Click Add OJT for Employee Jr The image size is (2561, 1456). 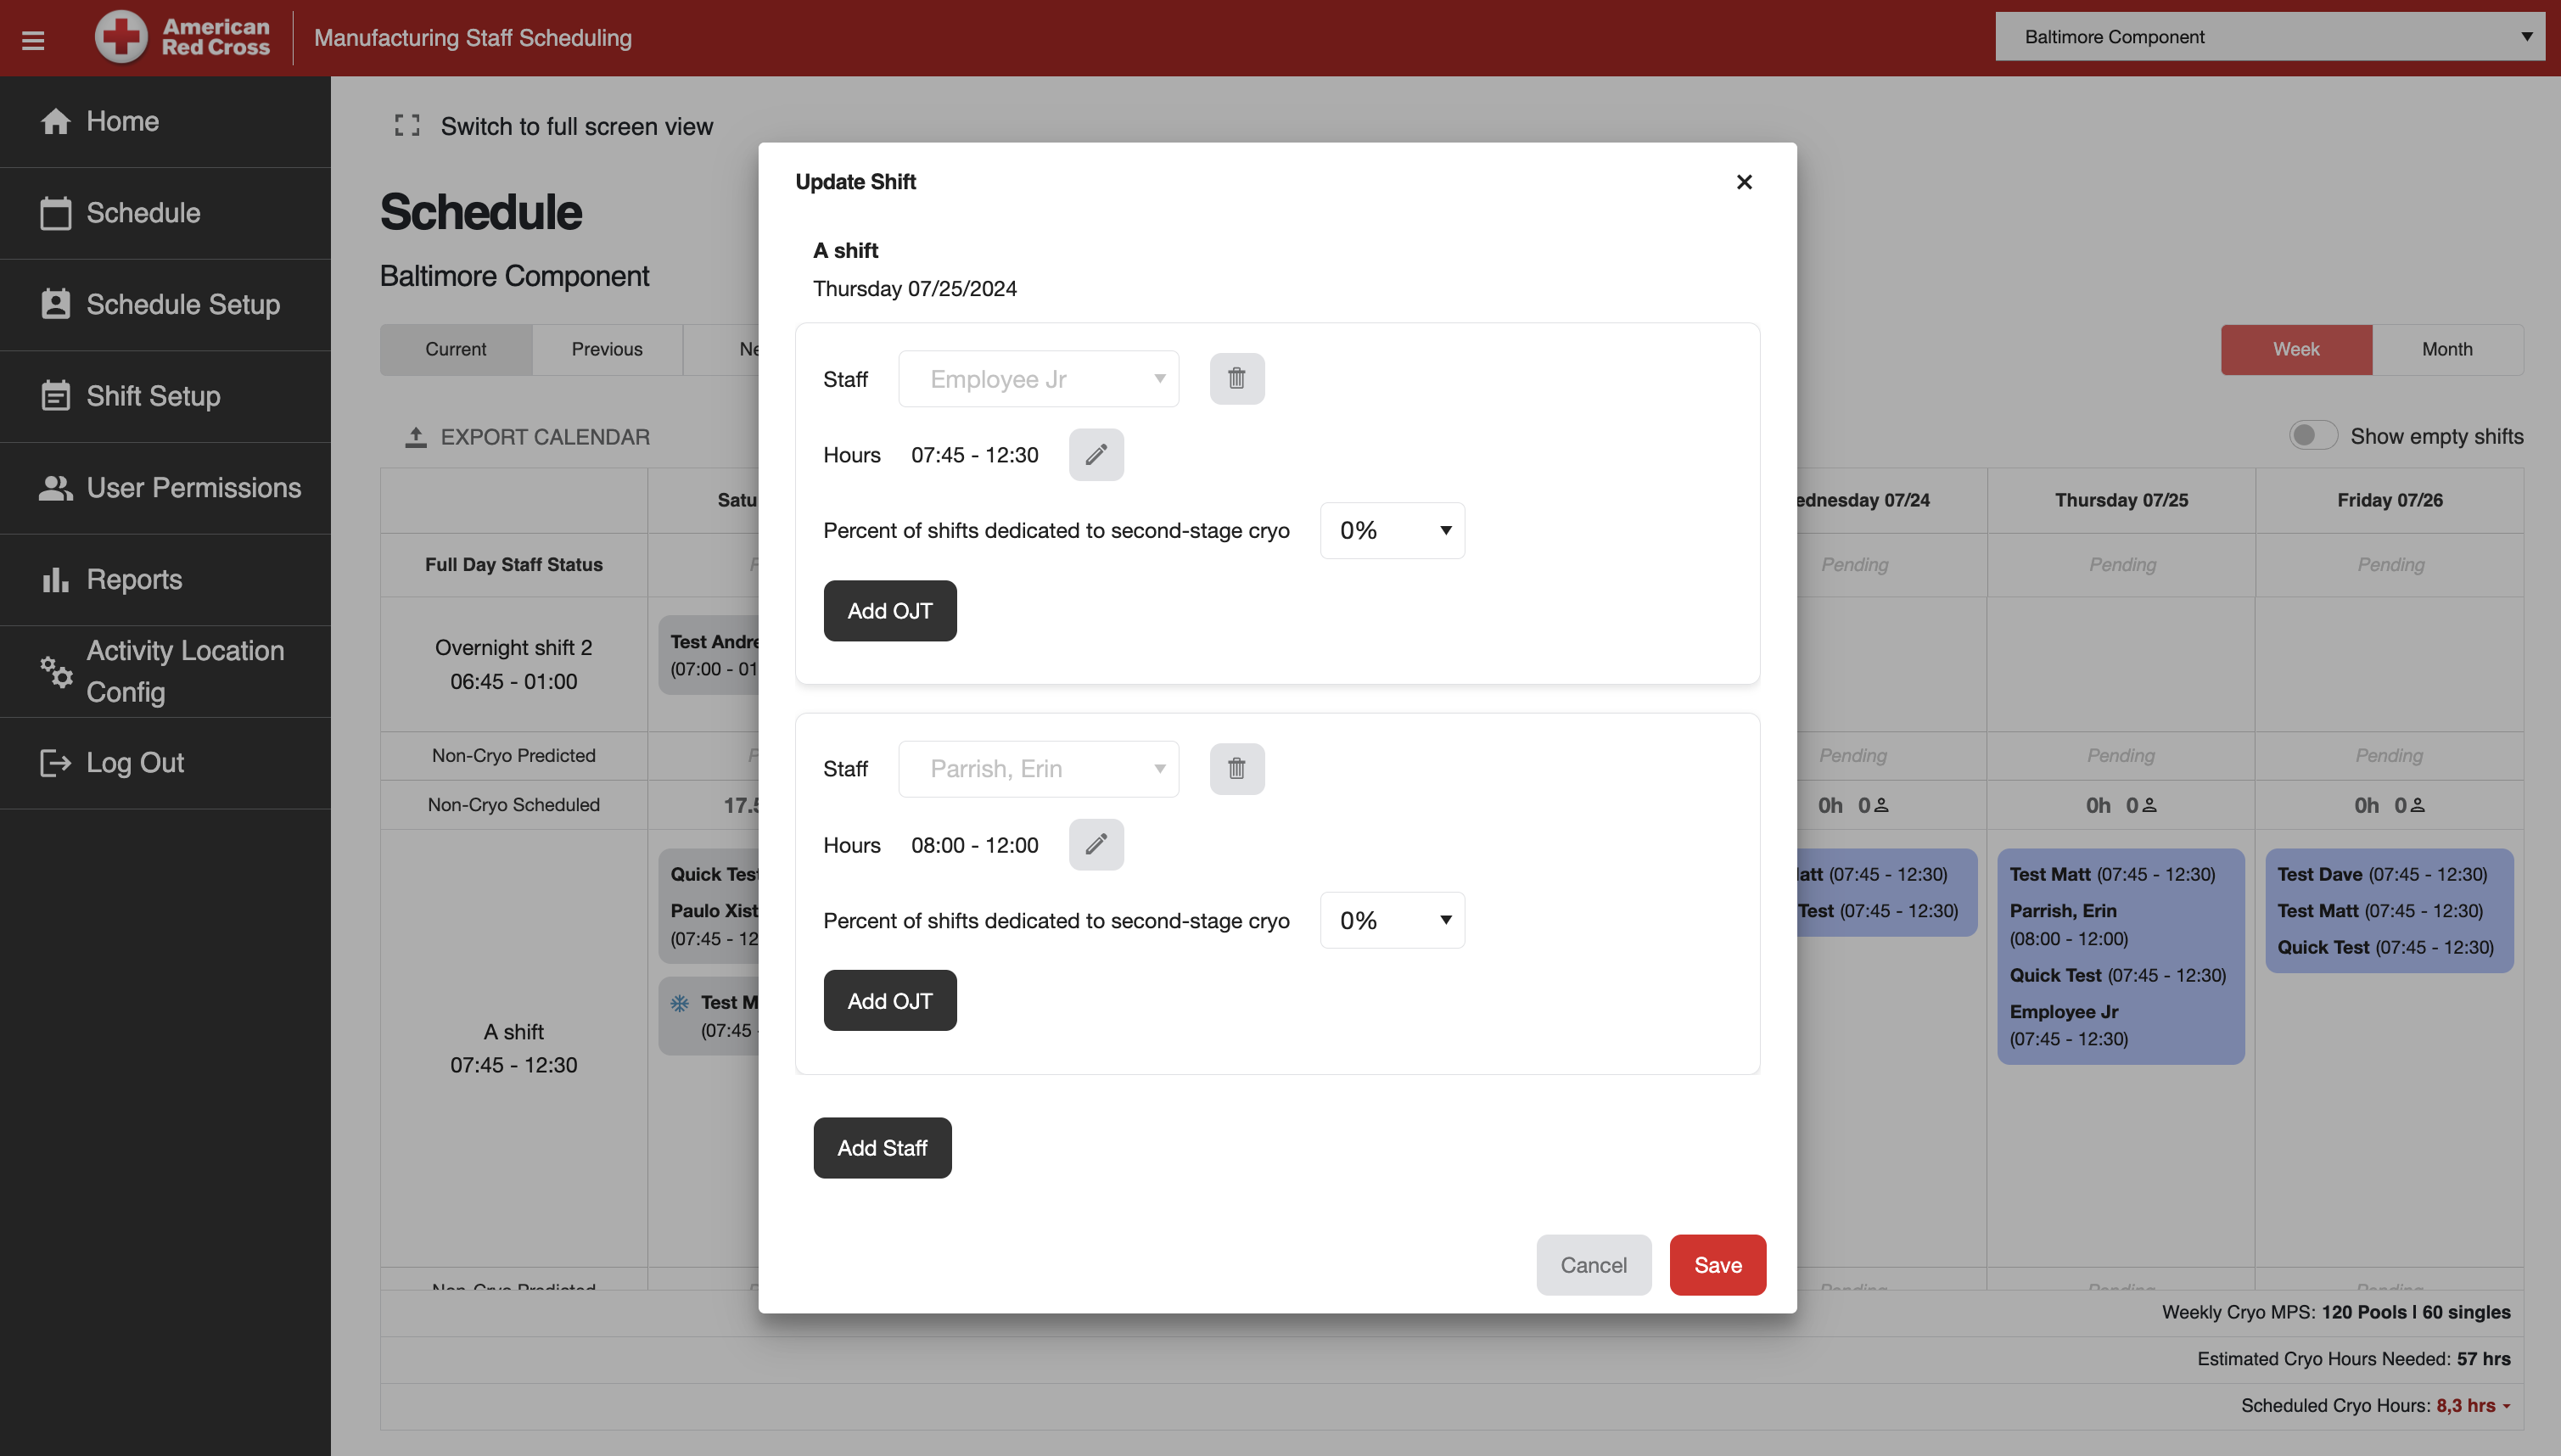coord(890,610)
